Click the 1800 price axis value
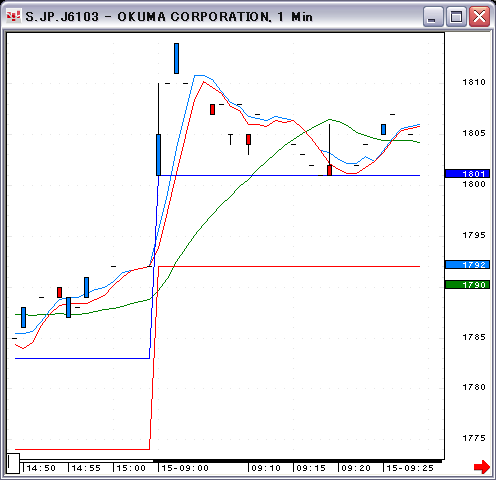 pos(474,184)
